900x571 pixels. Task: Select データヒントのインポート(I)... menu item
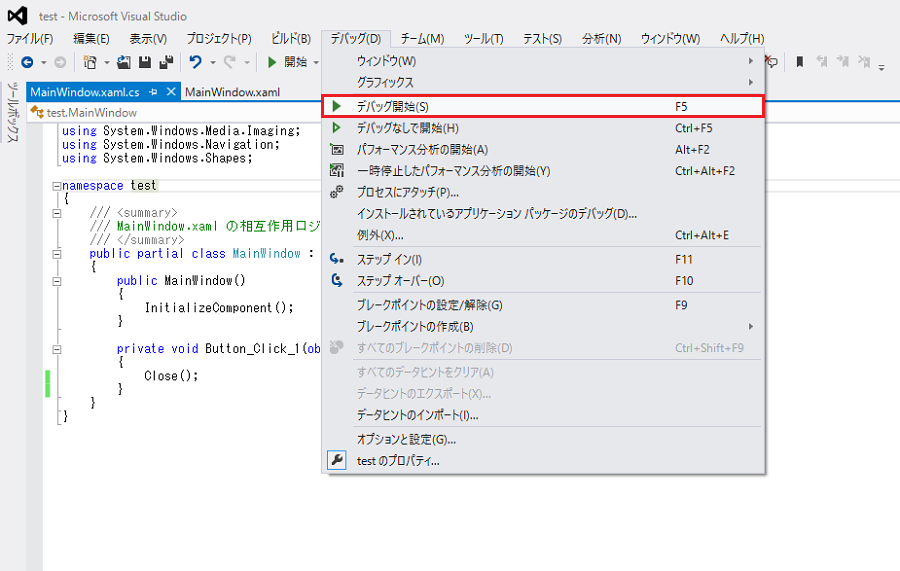543,414
